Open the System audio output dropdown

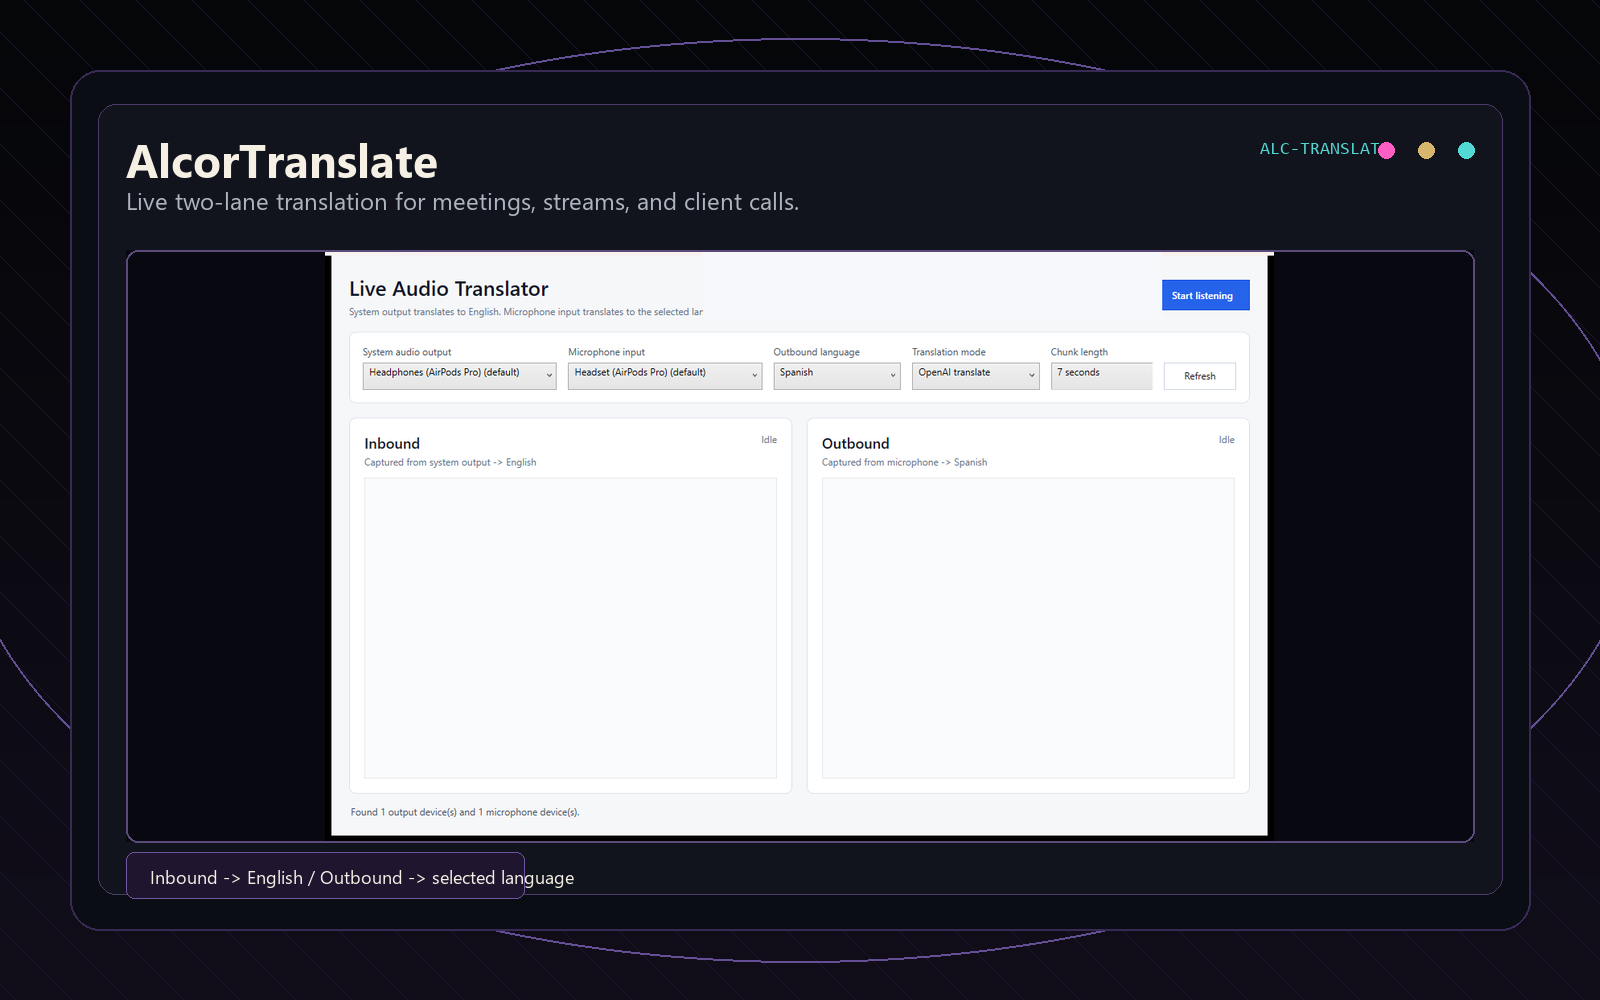click(x=459, y=375)
